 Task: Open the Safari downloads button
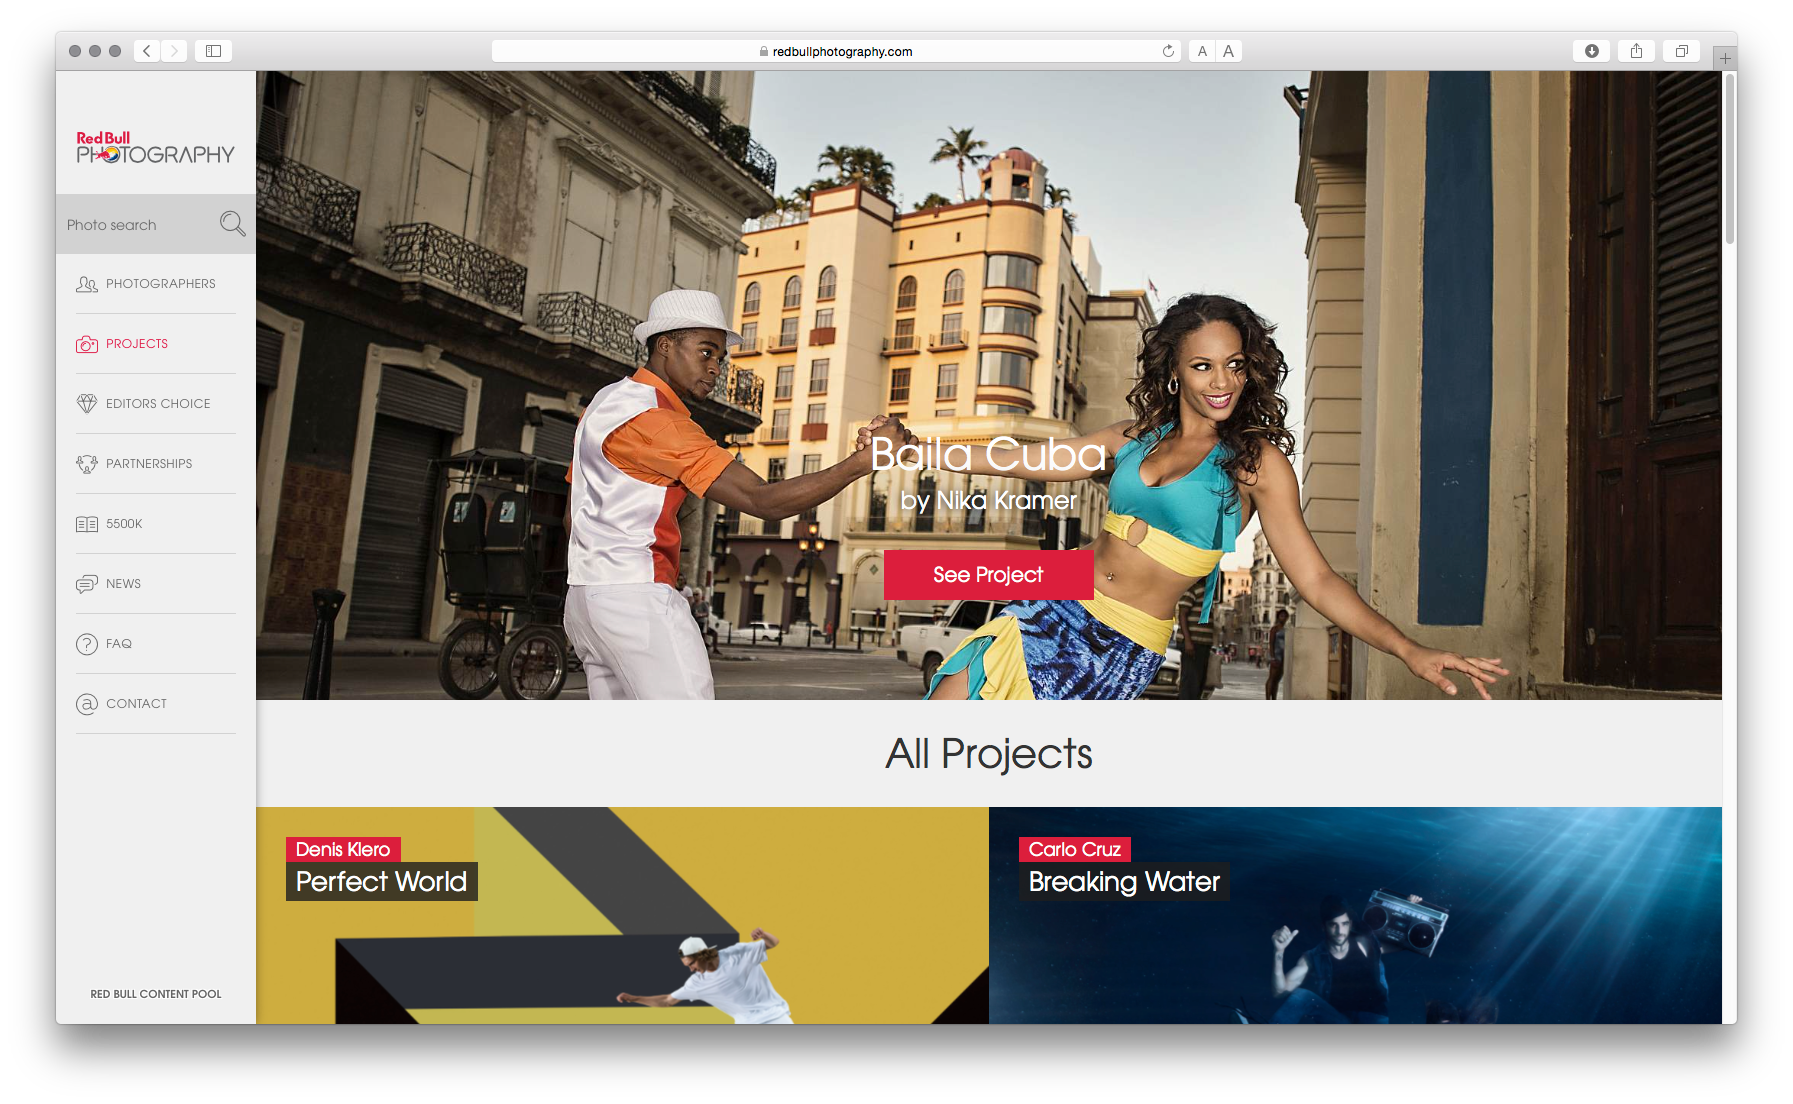(x=1591, y=51)
